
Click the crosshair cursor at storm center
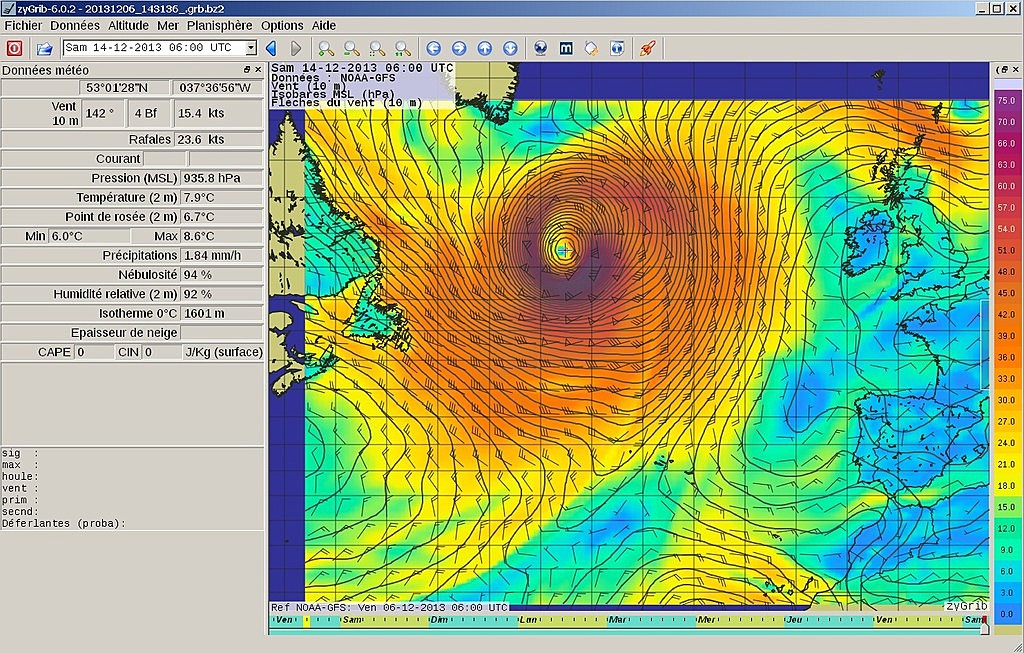click(x=565, y=249)
